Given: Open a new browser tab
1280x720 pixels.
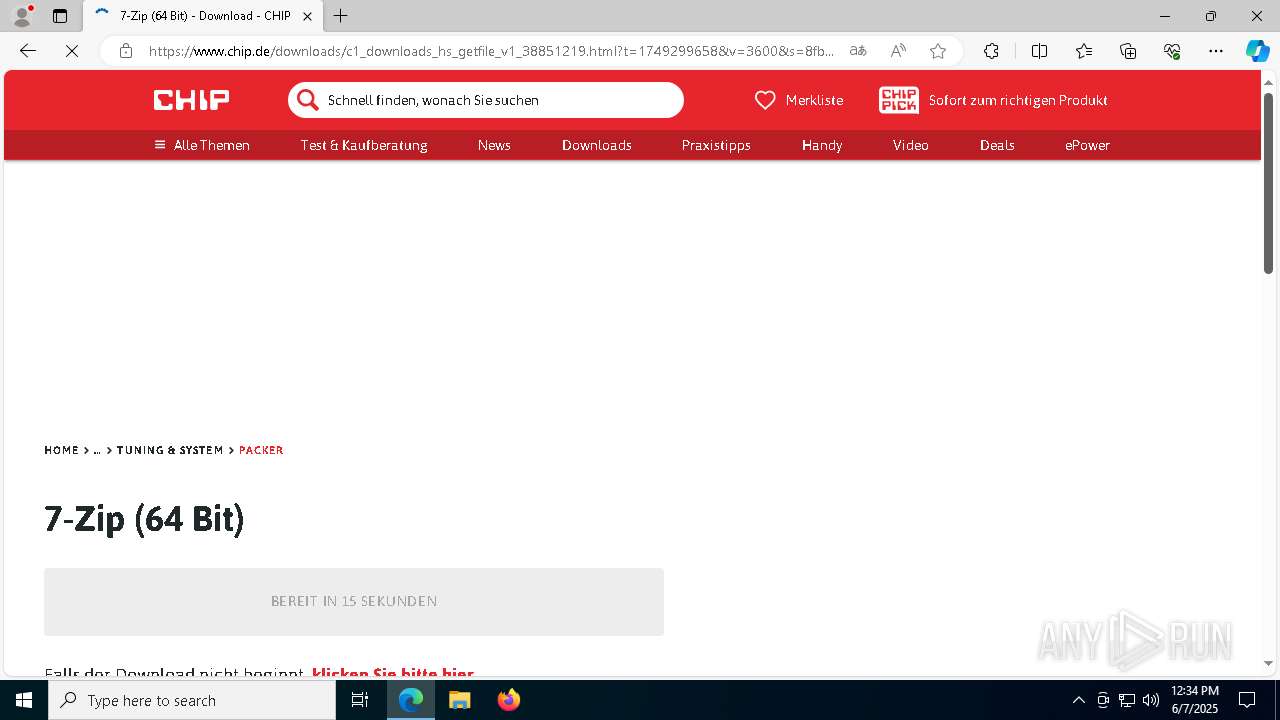Looking at the screenshot, I should click(x=340, y=16).
